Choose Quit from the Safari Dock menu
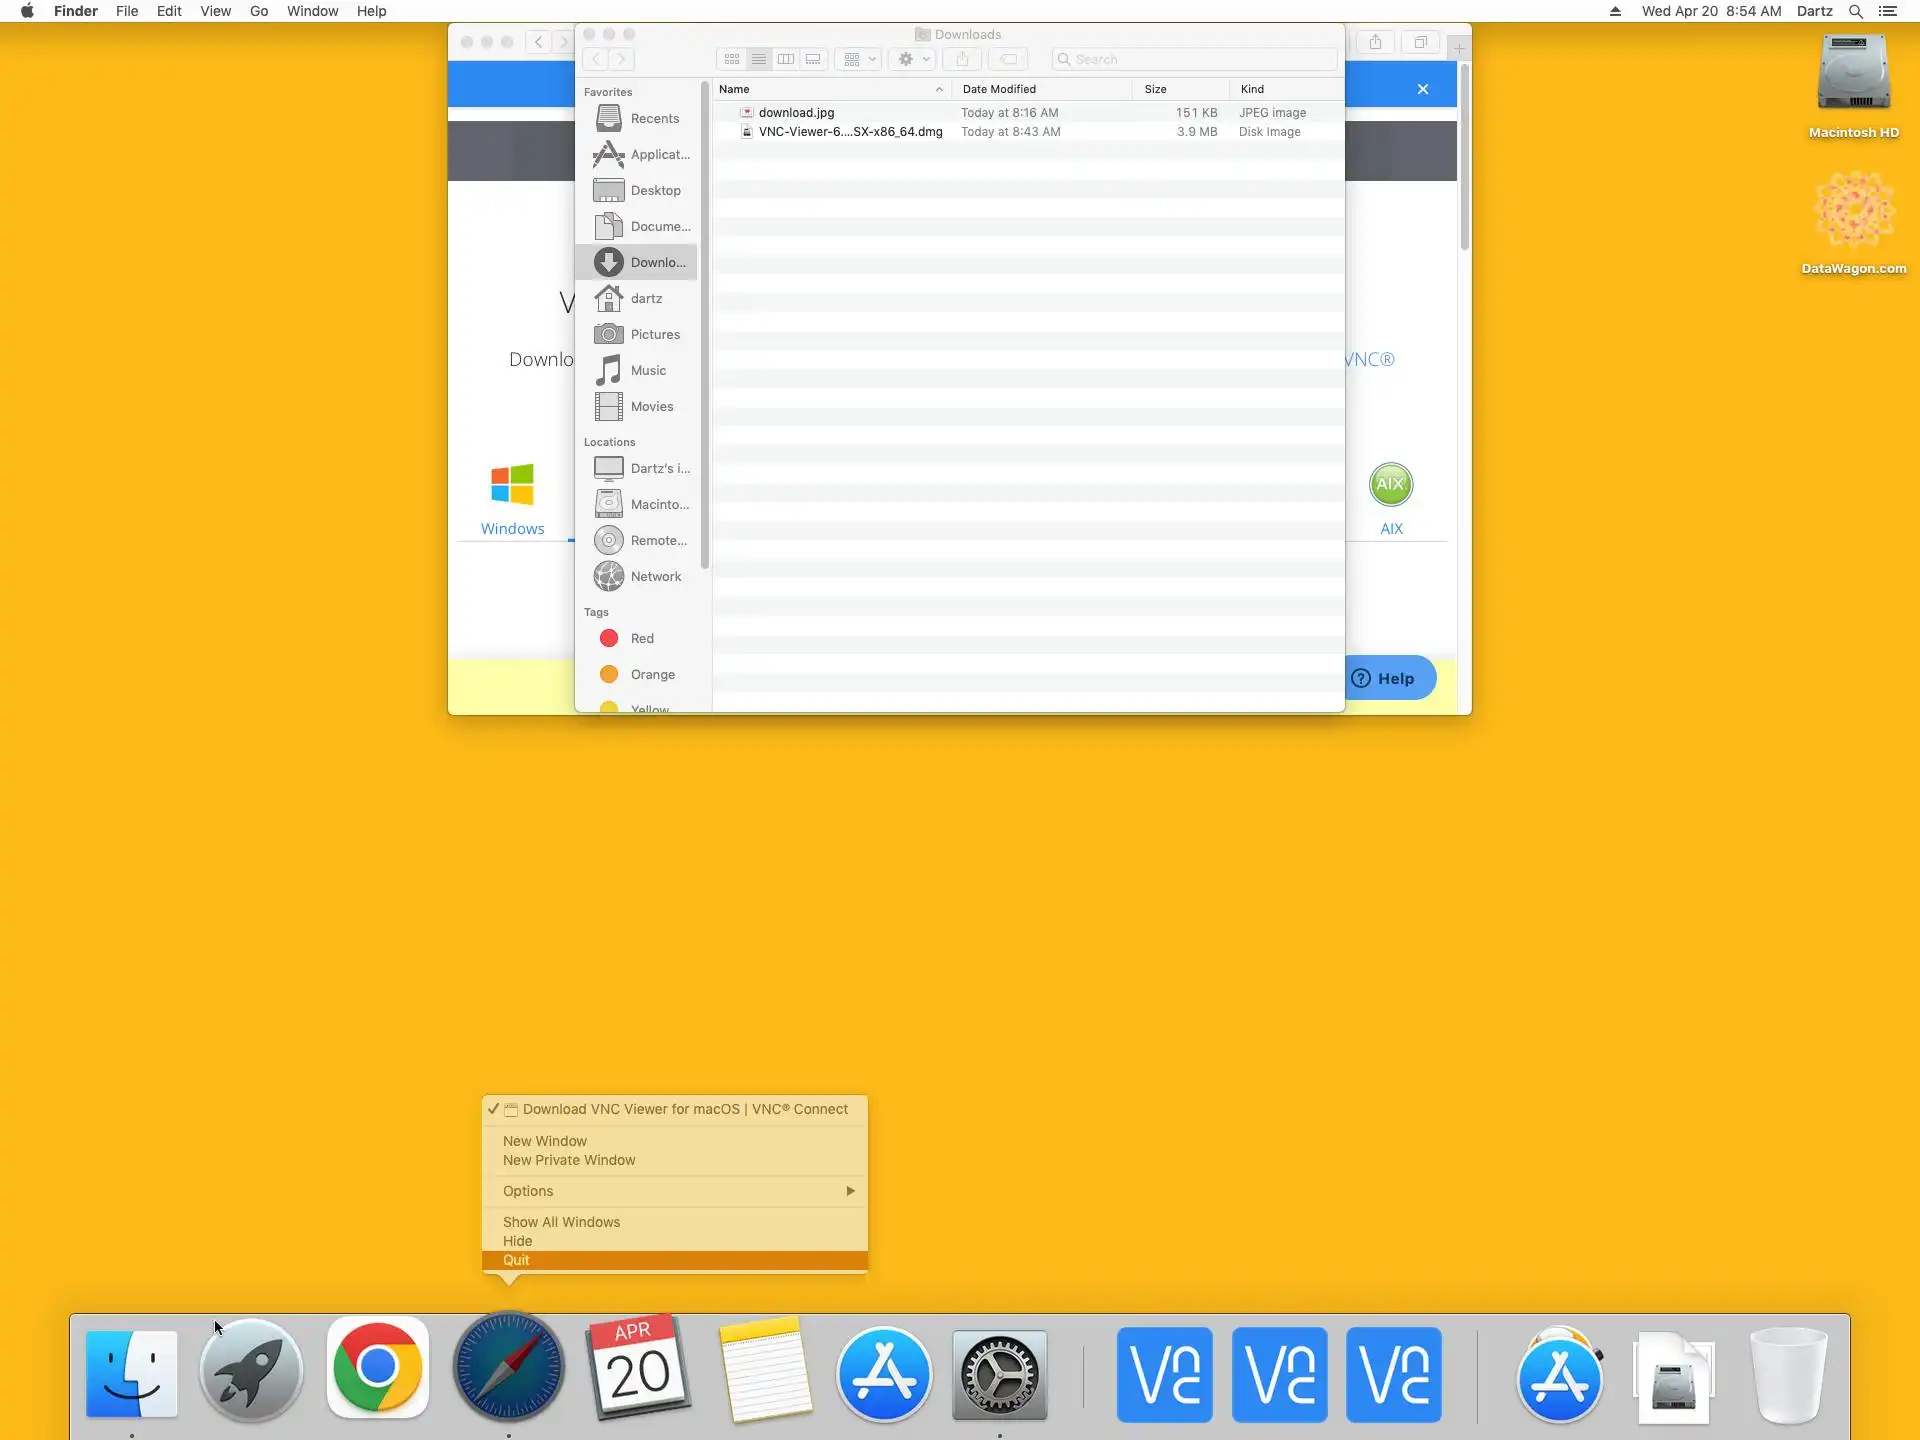 point(516,1260)
